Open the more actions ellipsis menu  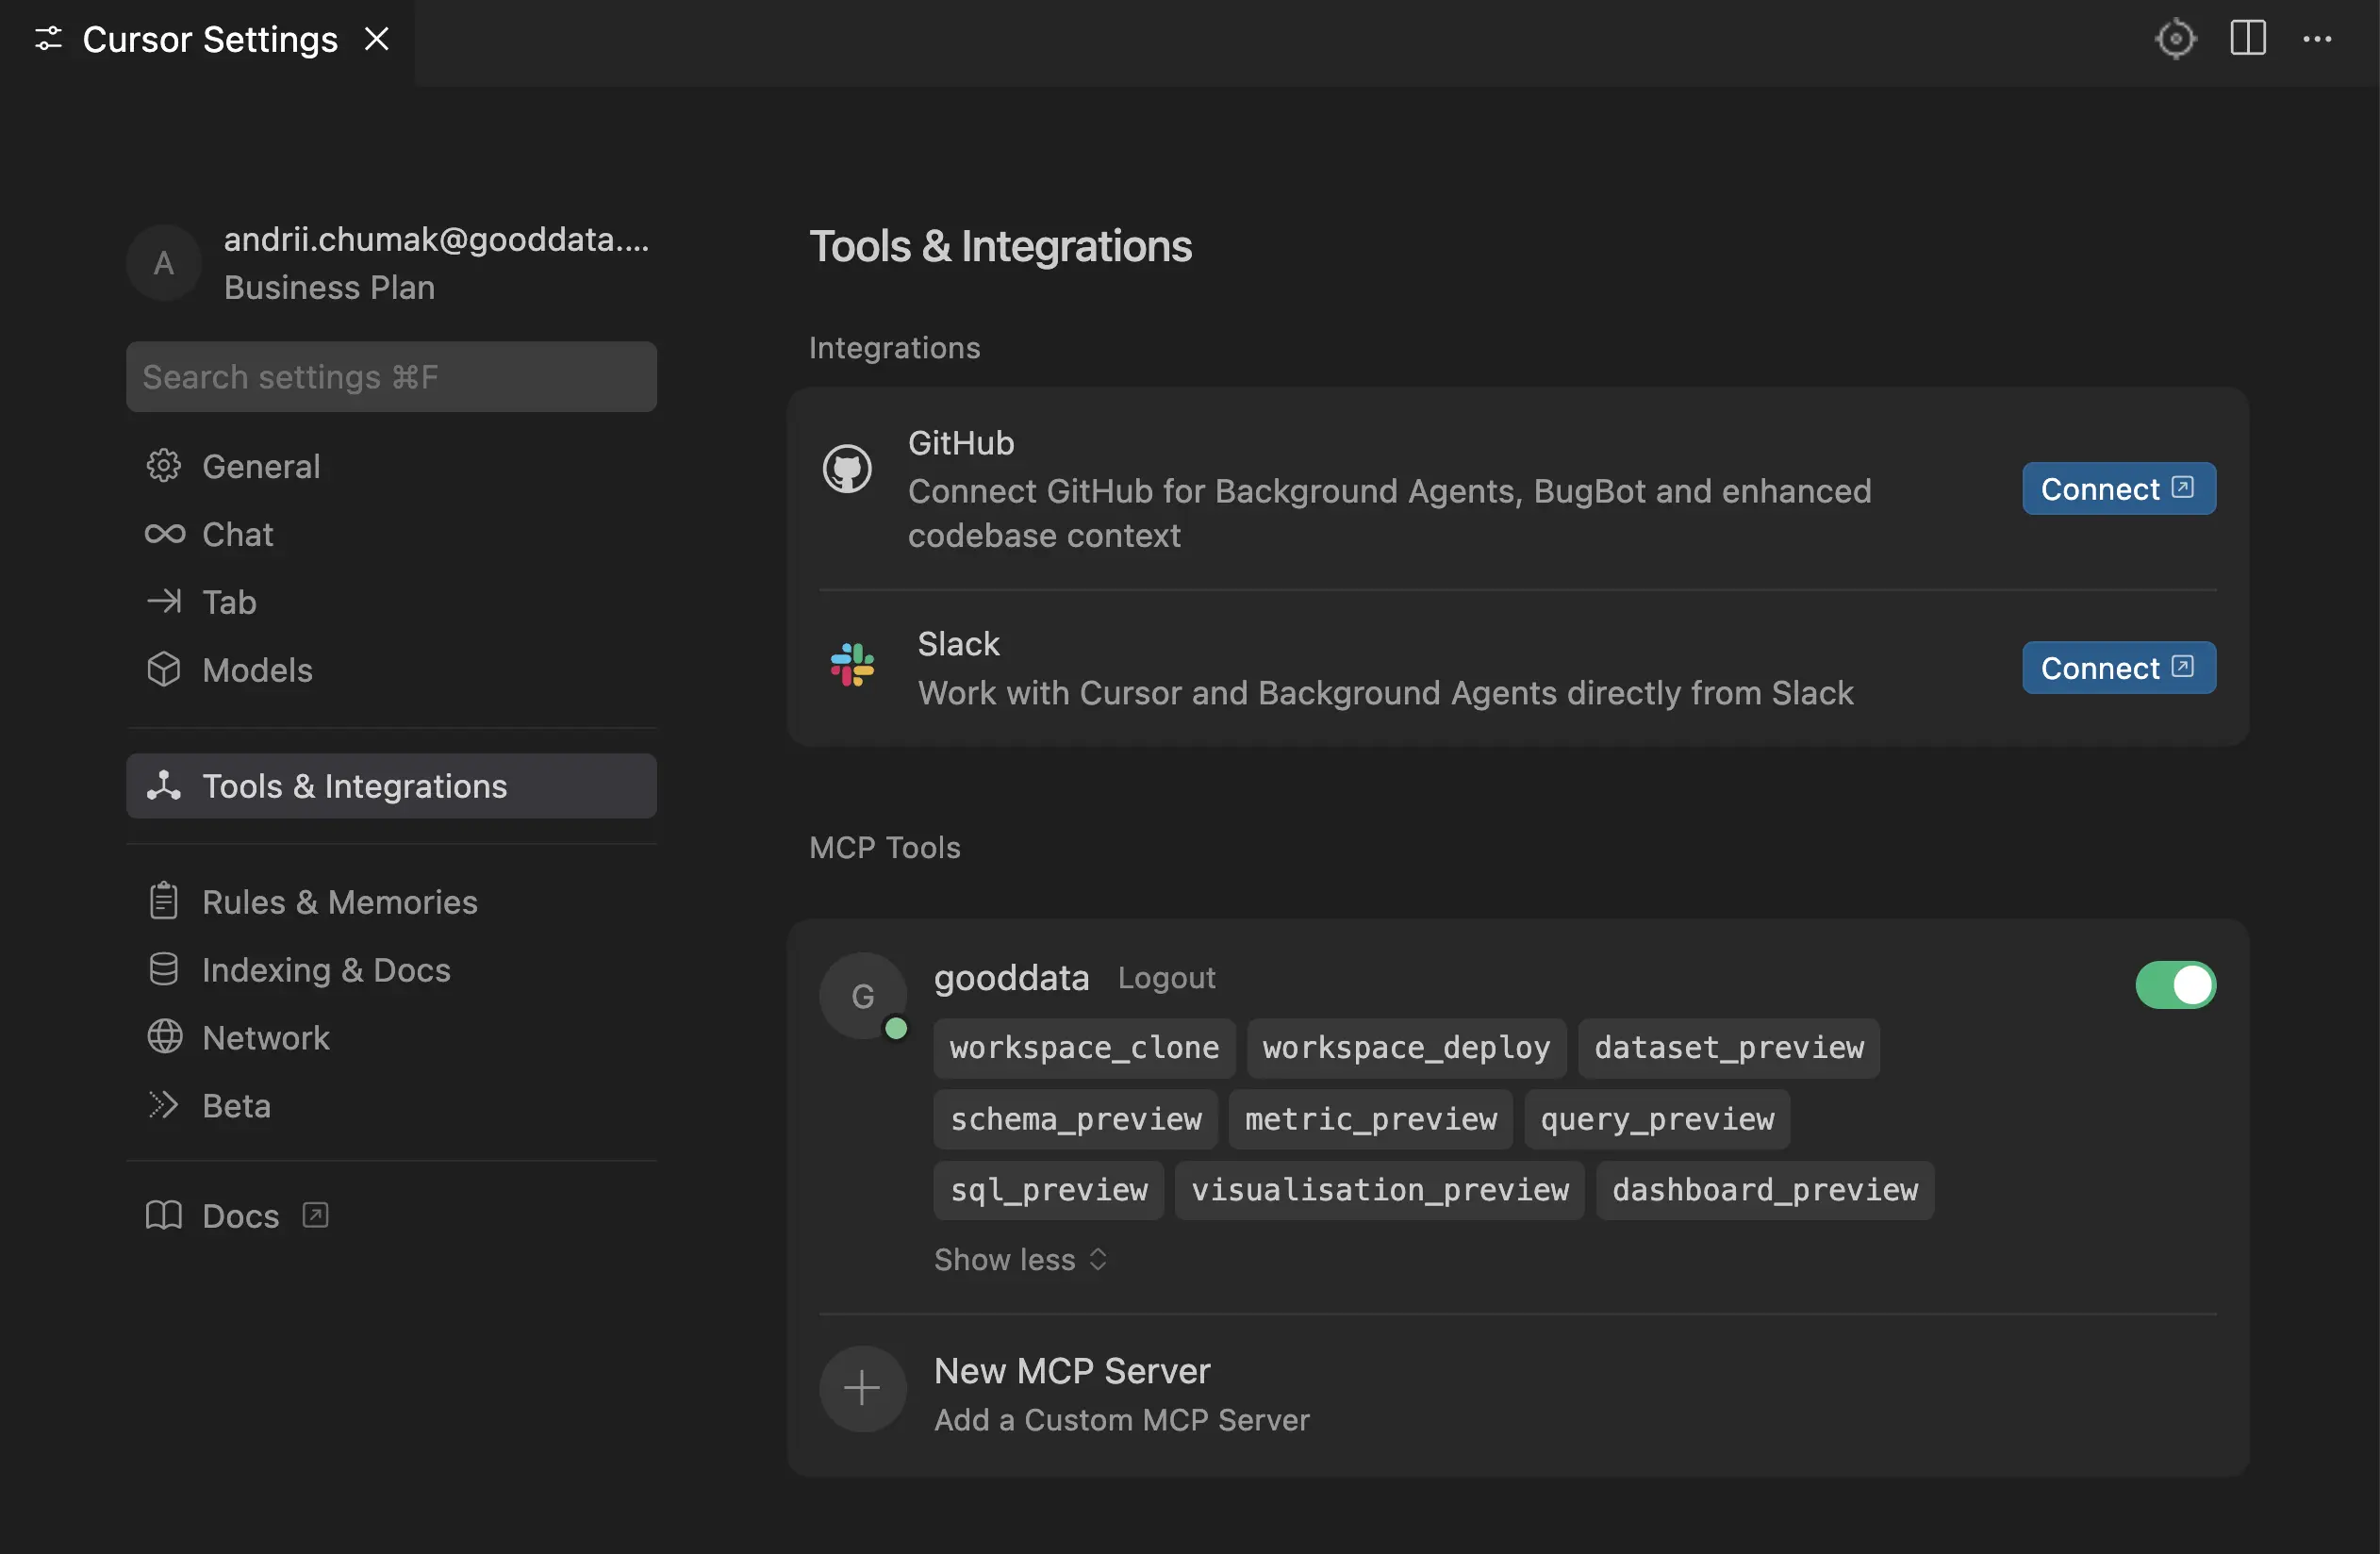click(x=2320, y=39)
